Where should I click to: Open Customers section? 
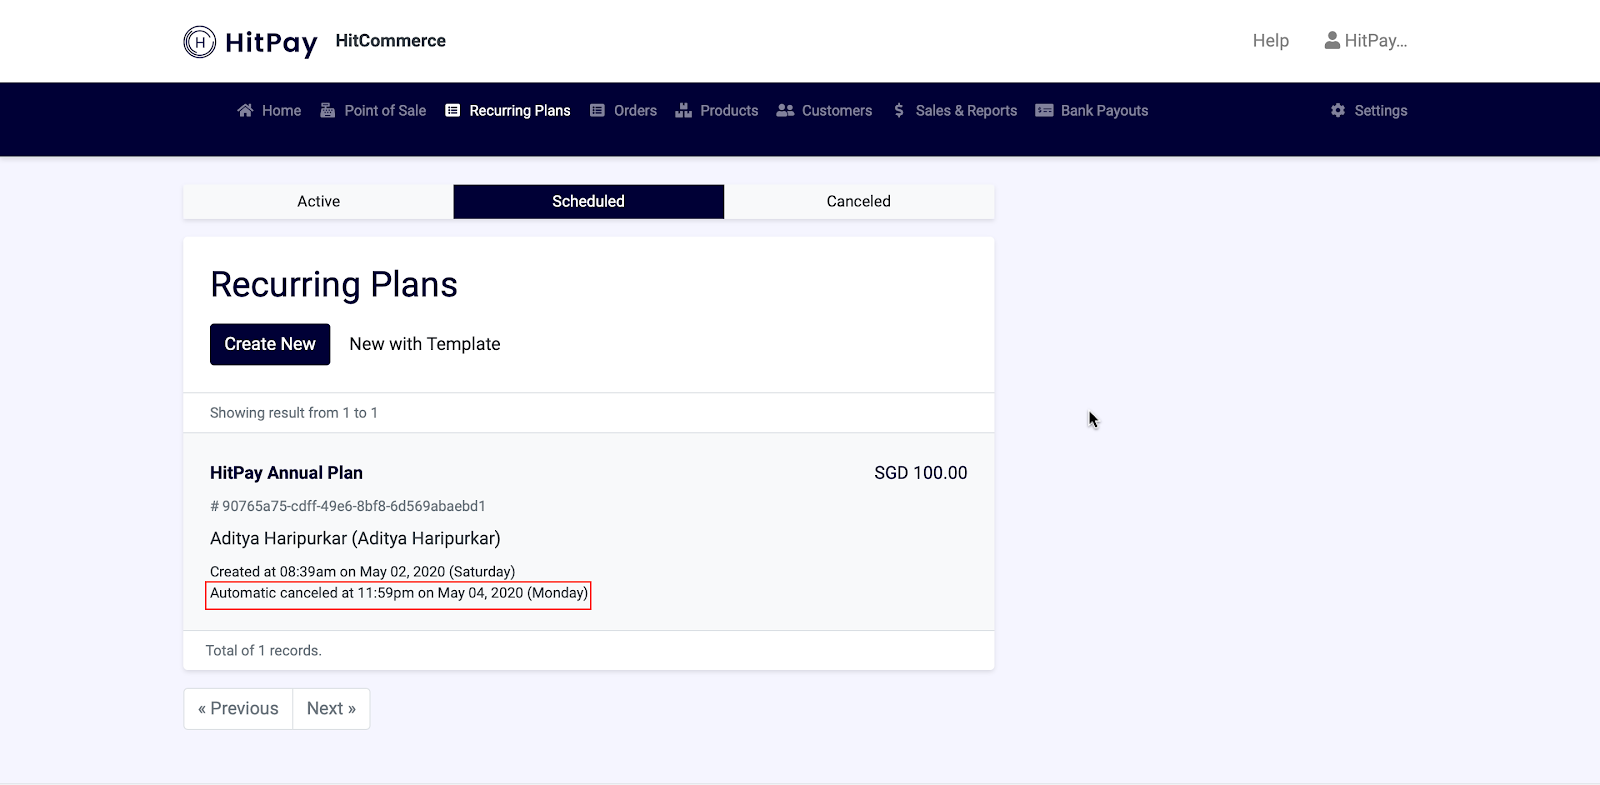pyautogui.click(x=824, y=111)
